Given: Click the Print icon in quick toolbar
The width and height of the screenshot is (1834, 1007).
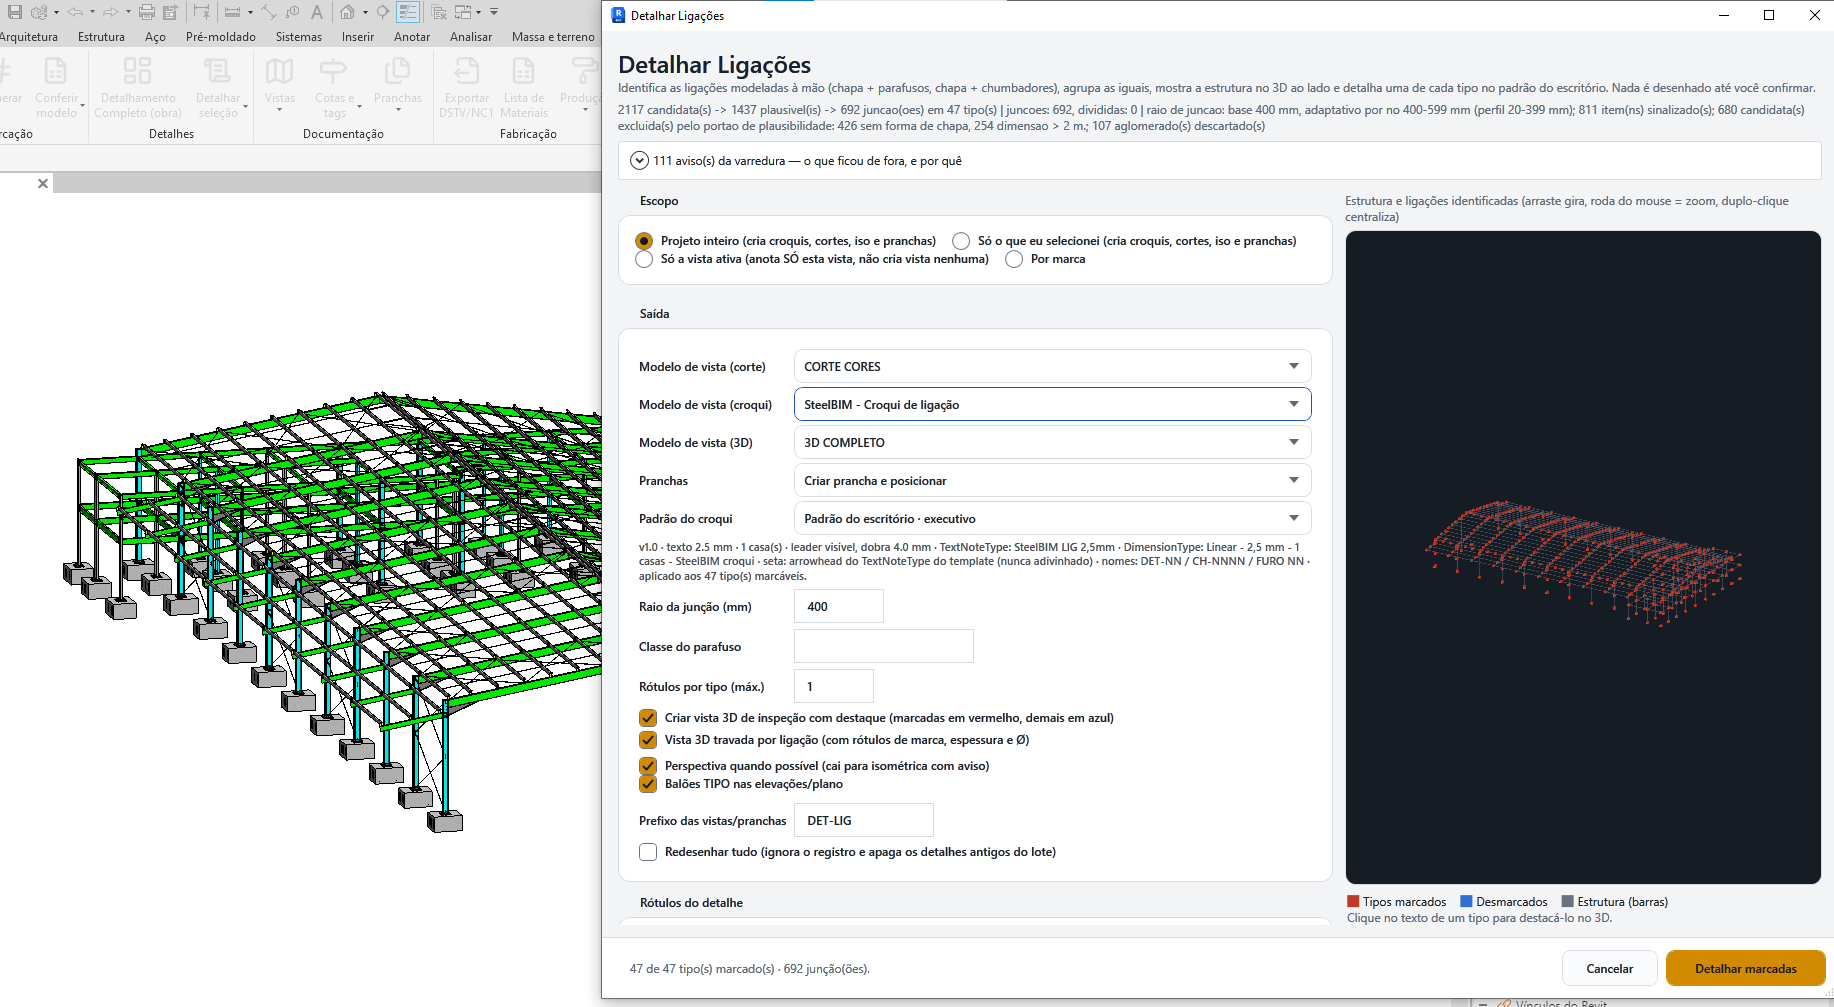Looking at the screenshot, I should click(147, 12).
